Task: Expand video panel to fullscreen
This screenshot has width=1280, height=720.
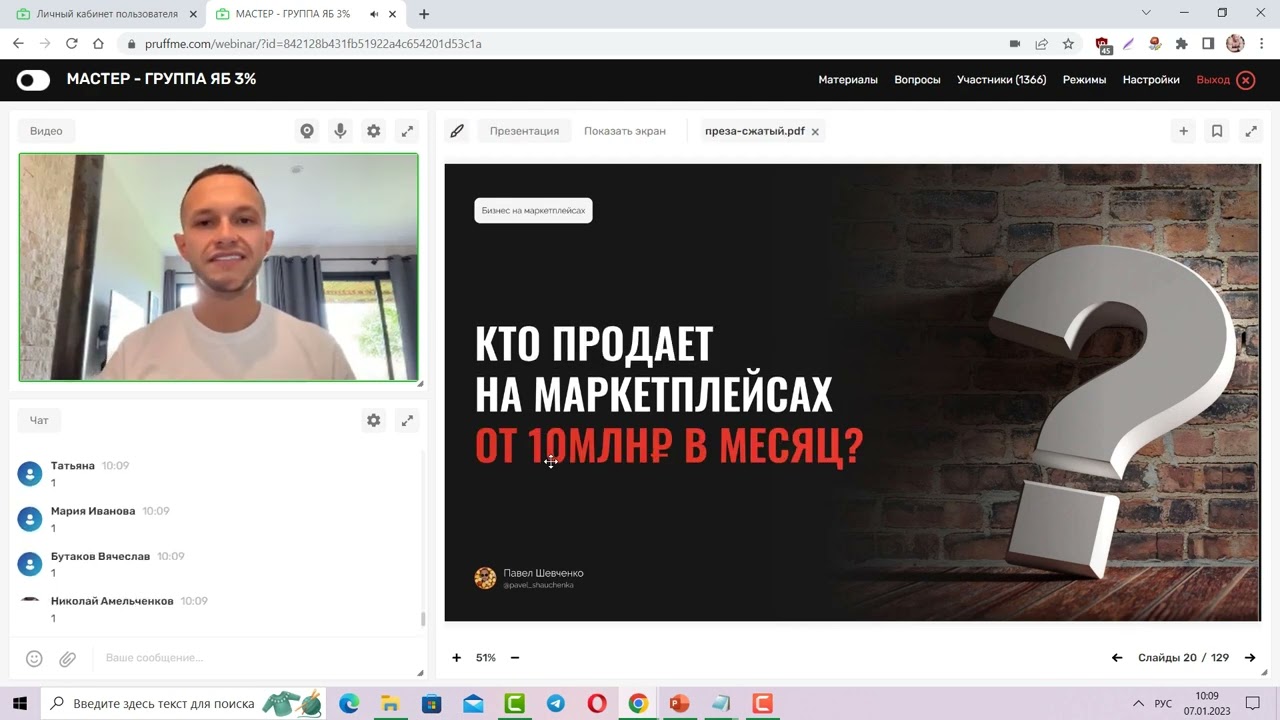Action: (407, 130)
